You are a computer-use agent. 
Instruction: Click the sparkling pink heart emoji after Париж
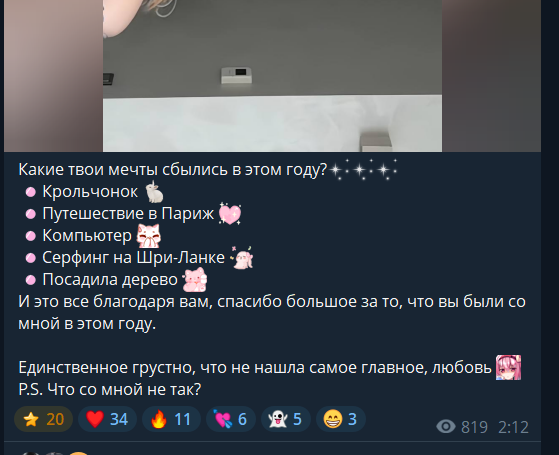[230, 214]
